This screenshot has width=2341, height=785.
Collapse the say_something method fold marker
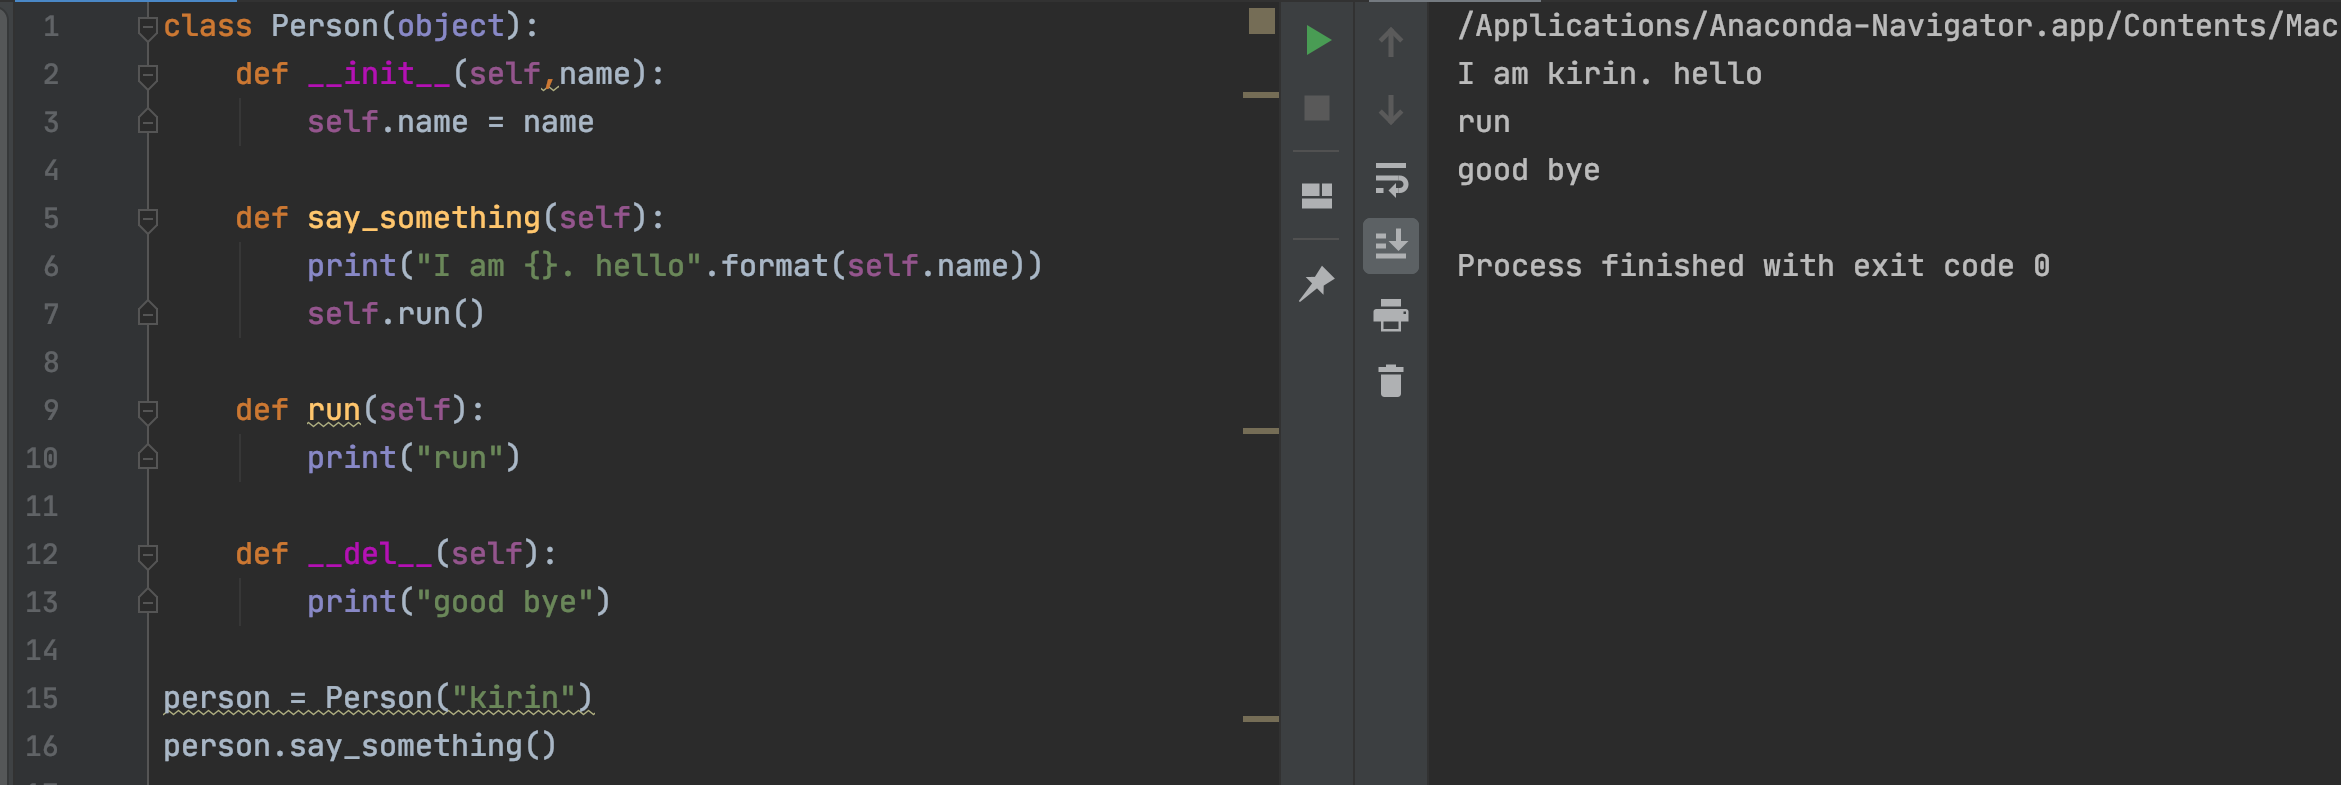click(148, 220)
